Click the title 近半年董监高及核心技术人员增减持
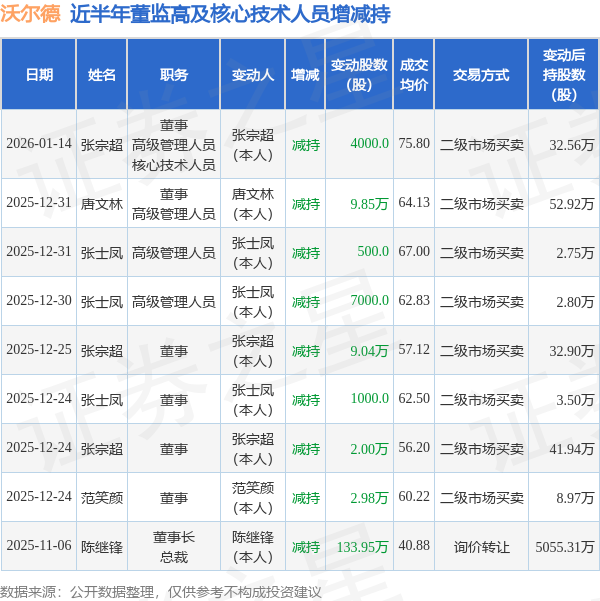The image size is (600, 601). [x=230, y=14]
